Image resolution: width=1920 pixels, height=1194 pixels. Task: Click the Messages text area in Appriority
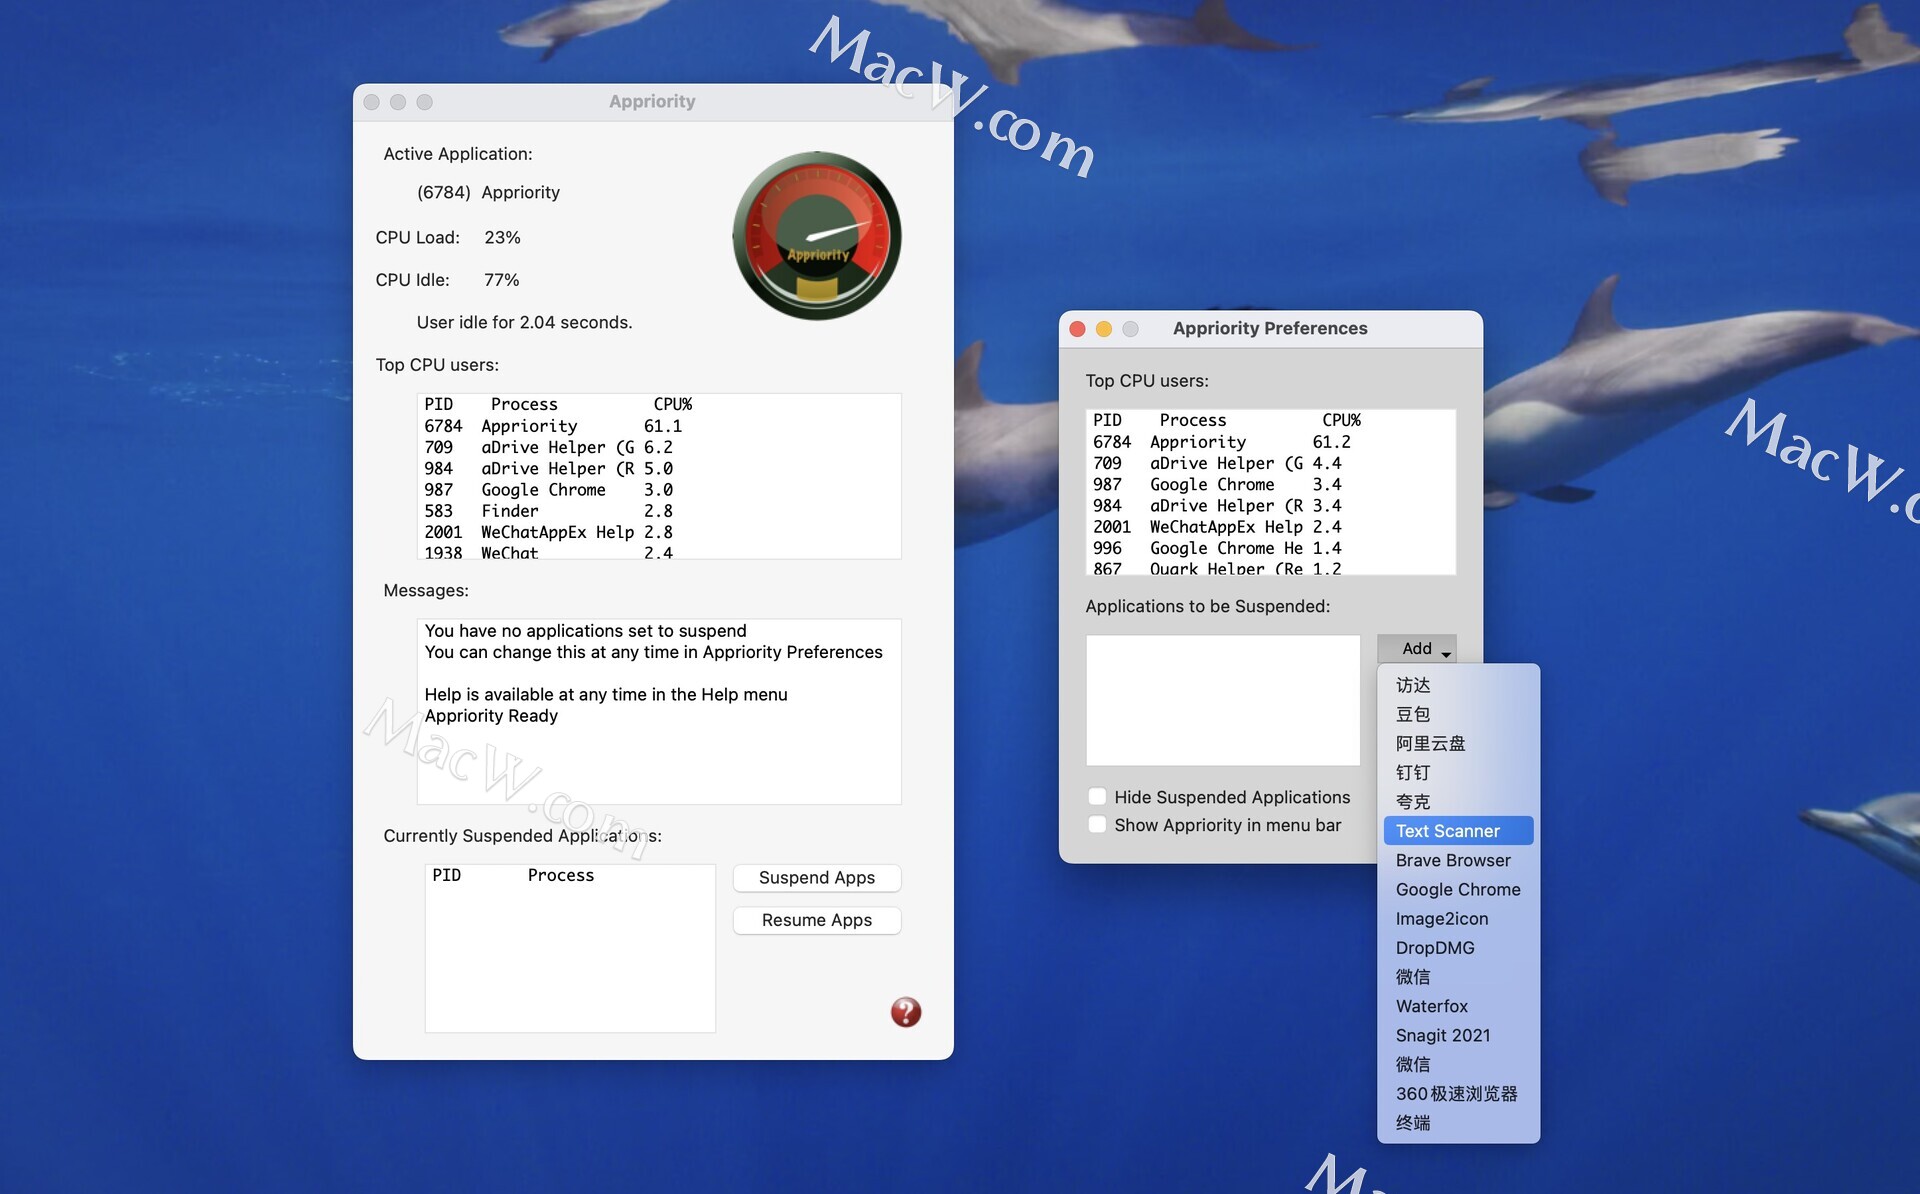pos(659,711)
